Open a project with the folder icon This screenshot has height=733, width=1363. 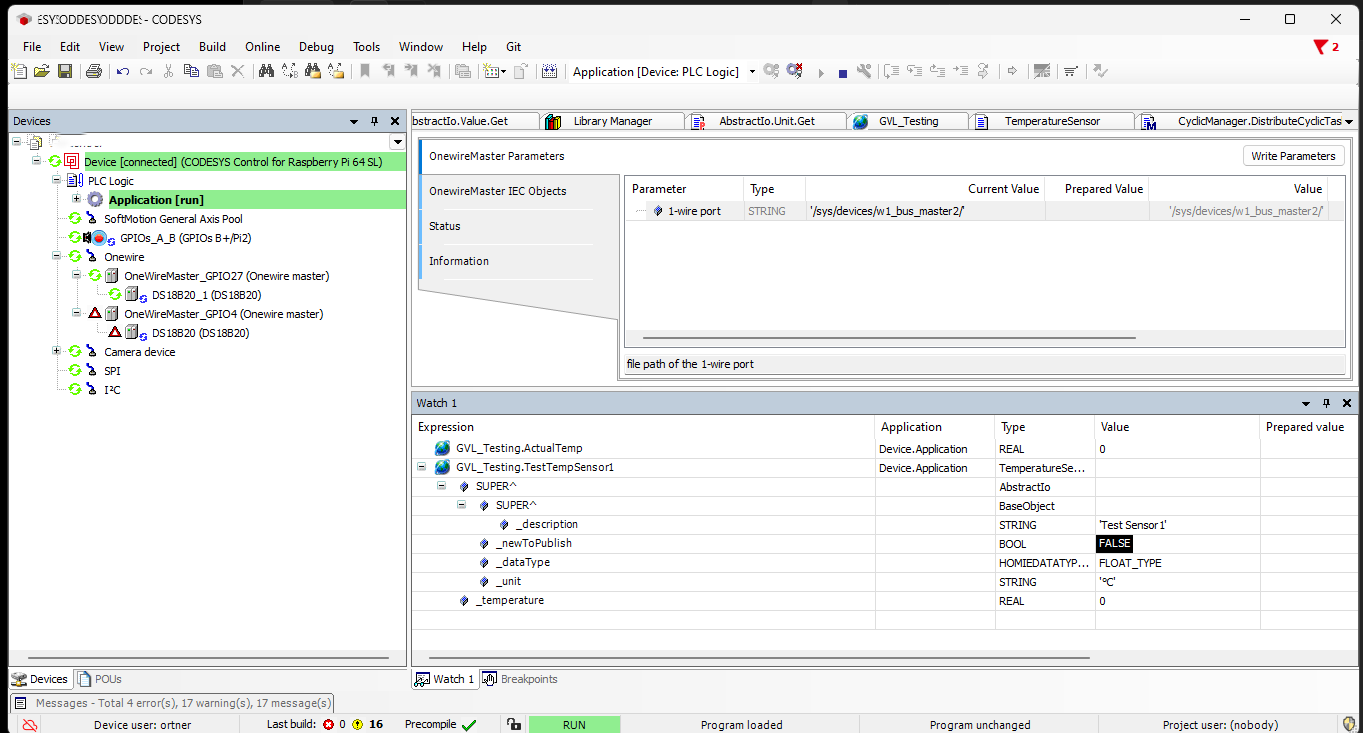click(x=41, y=71)
